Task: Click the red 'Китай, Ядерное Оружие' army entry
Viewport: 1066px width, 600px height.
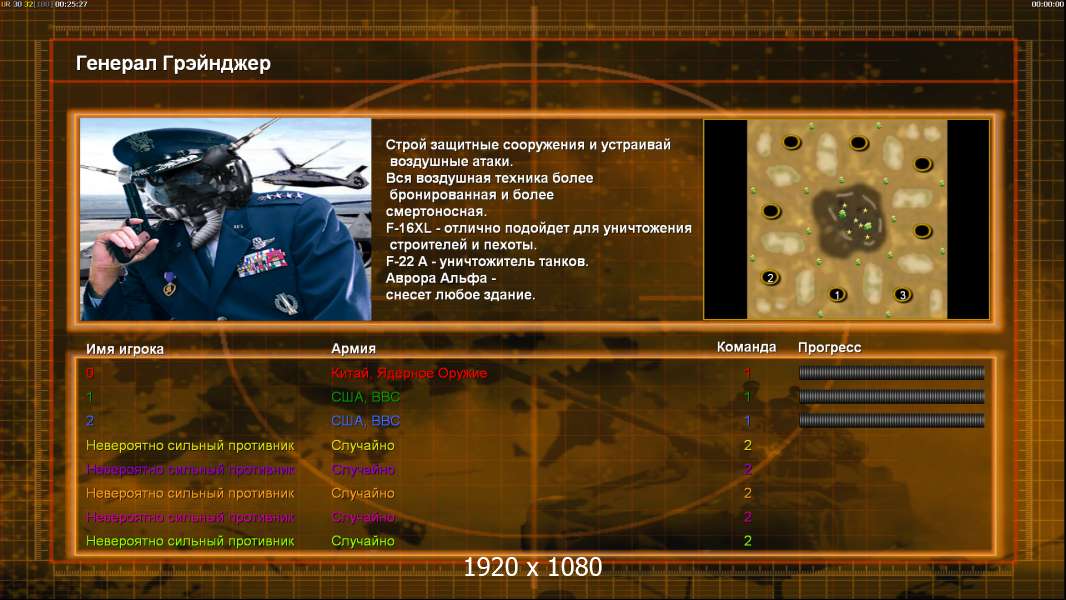Action: pyautogui.click(x=409, y=372)
